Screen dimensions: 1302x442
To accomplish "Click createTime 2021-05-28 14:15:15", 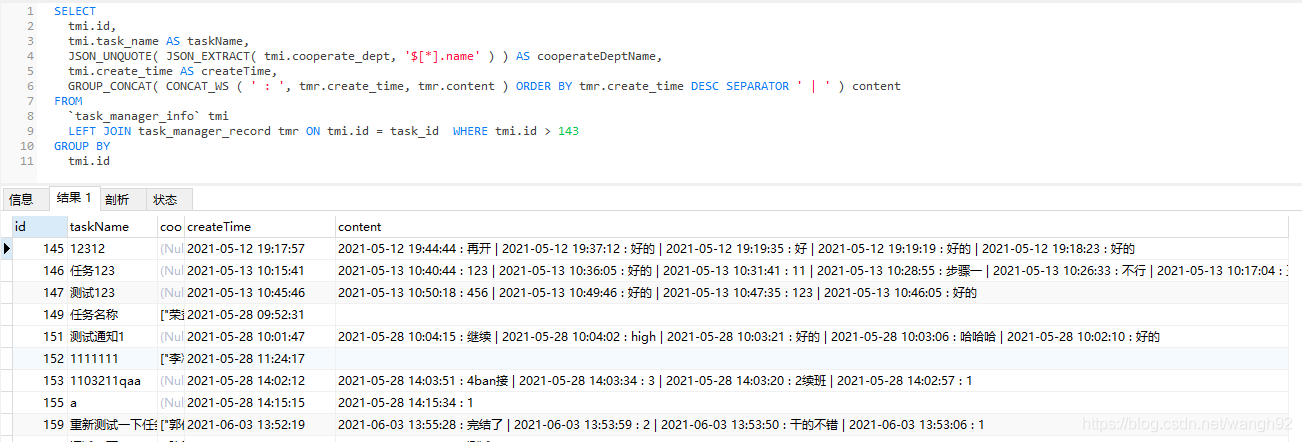I will point(260,402).
